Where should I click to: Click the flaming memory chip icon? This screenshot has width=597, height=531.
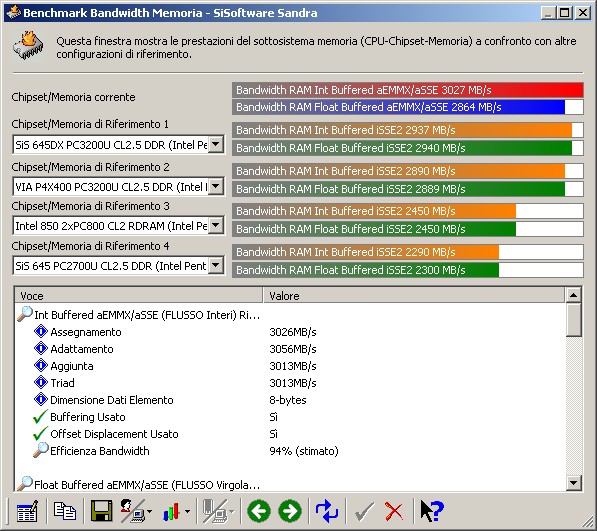(28, 46)
